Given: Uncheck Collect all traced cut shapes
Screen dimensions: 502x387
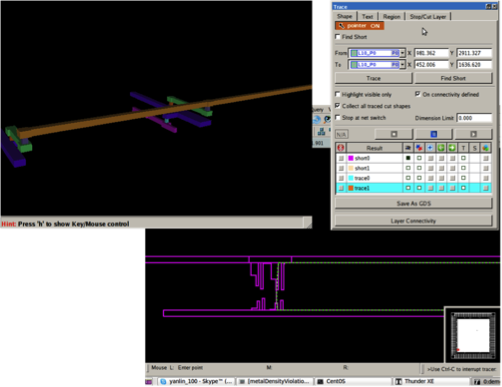Looking at the screenshot, I should (x=338, y=106).
